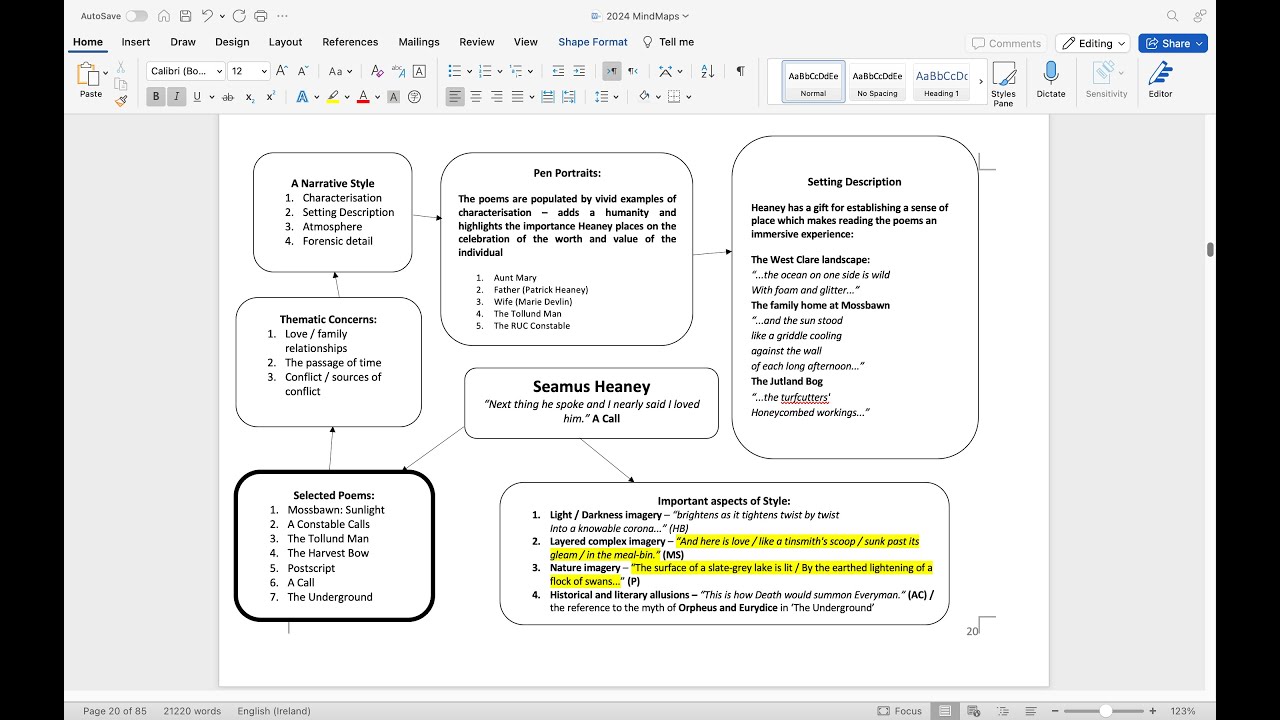The image size is (1280, 720).
Task: Sort text with A-Z sort icon
Action: [x=707, y=71]
